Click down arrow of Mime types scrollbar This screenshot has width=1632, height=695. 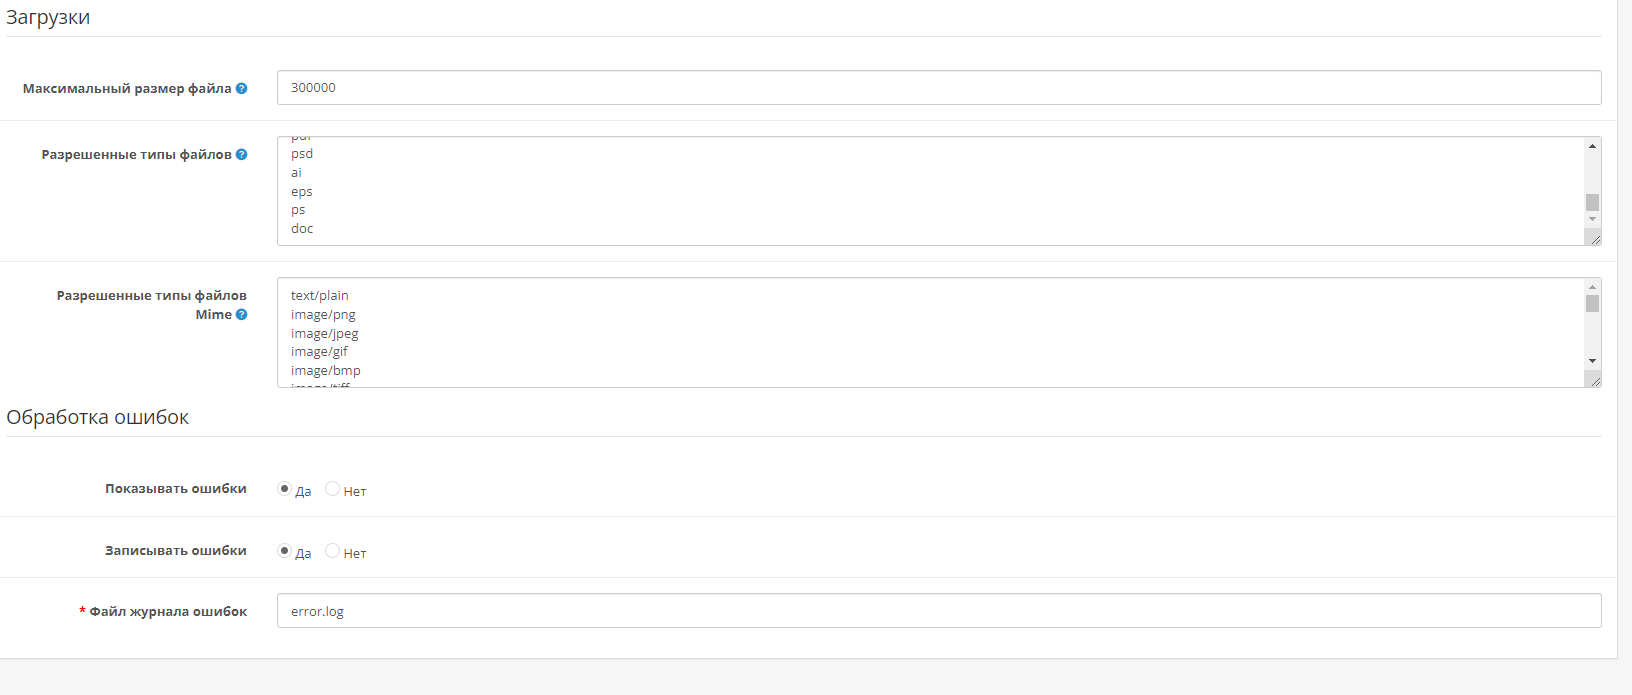coord(1592,361)
